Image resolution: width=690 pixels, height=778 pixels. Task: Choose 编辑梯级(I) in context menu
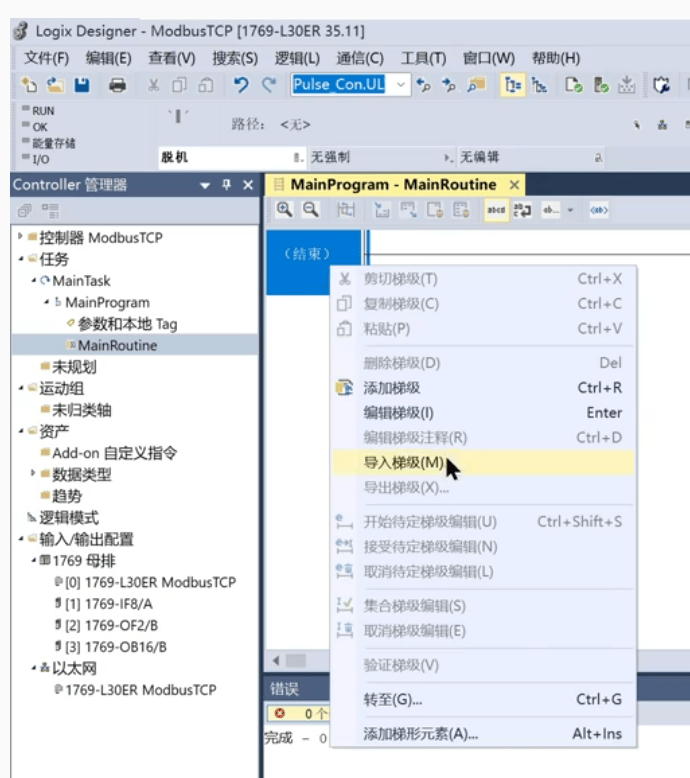484,413
